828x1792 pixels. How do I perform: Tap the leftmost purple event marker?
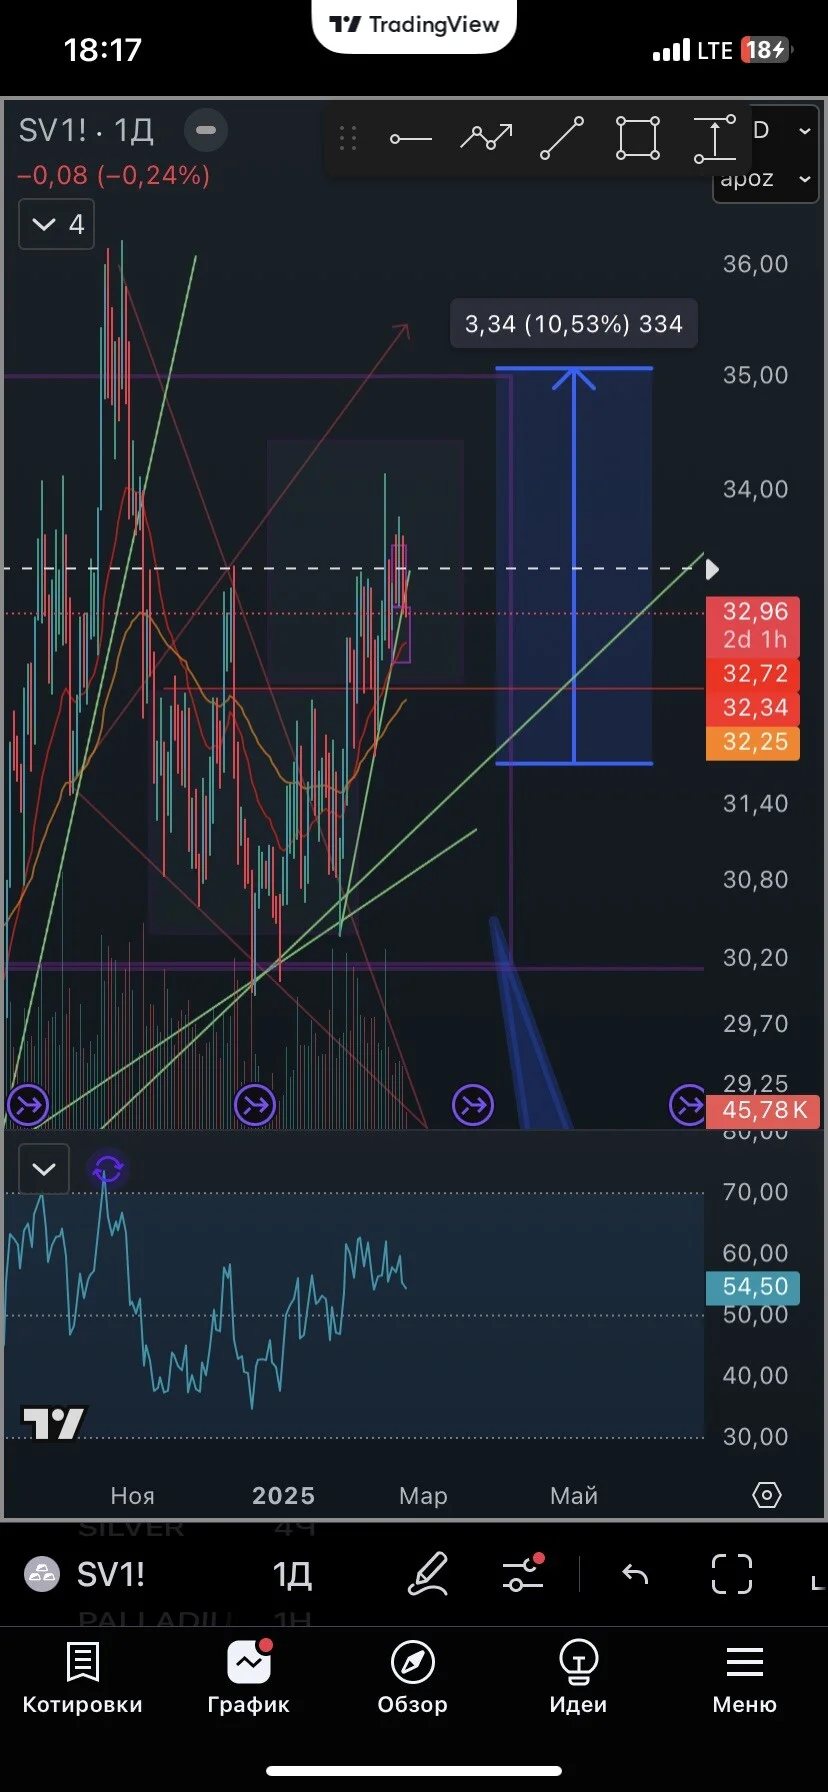(x=27, y=1105)
